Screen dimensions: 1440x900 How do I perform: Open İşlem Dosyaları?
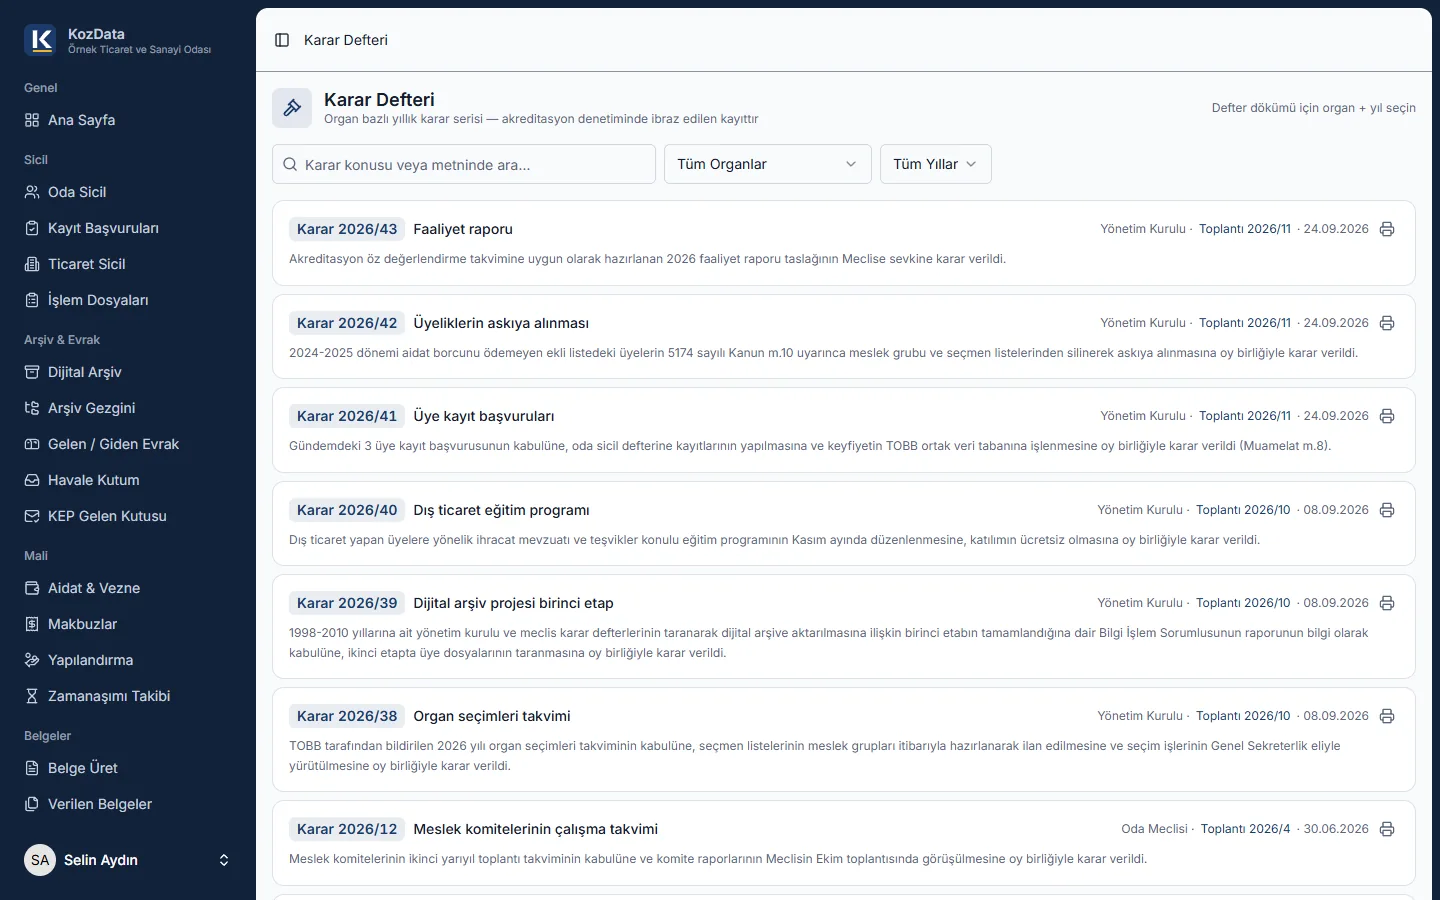[x=128, y=300]
